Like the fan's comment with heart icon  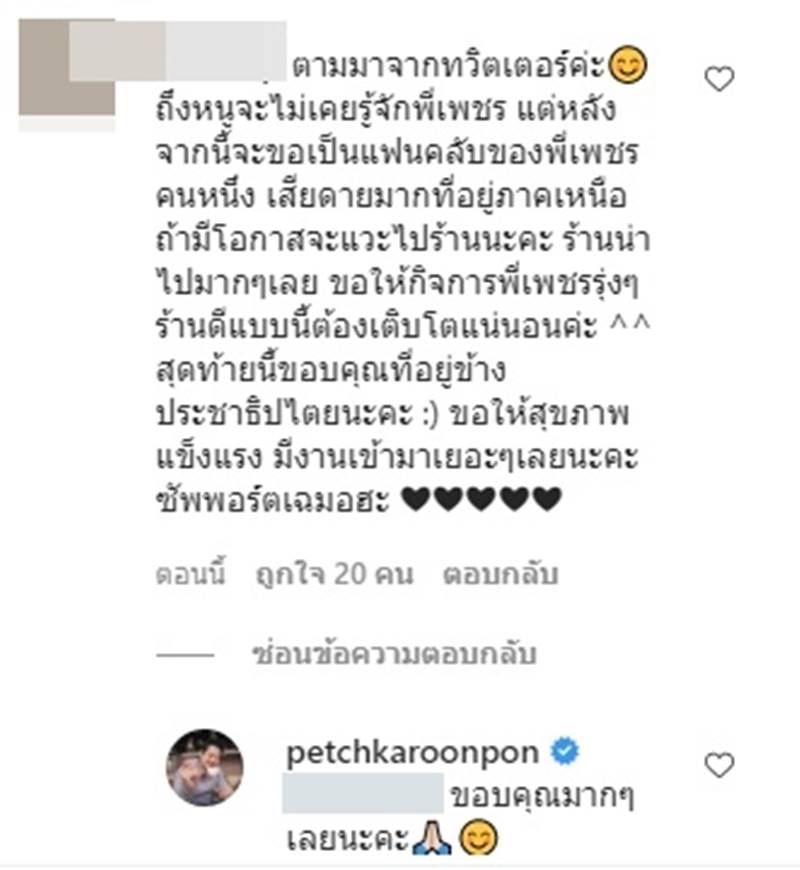coord(719,79)
